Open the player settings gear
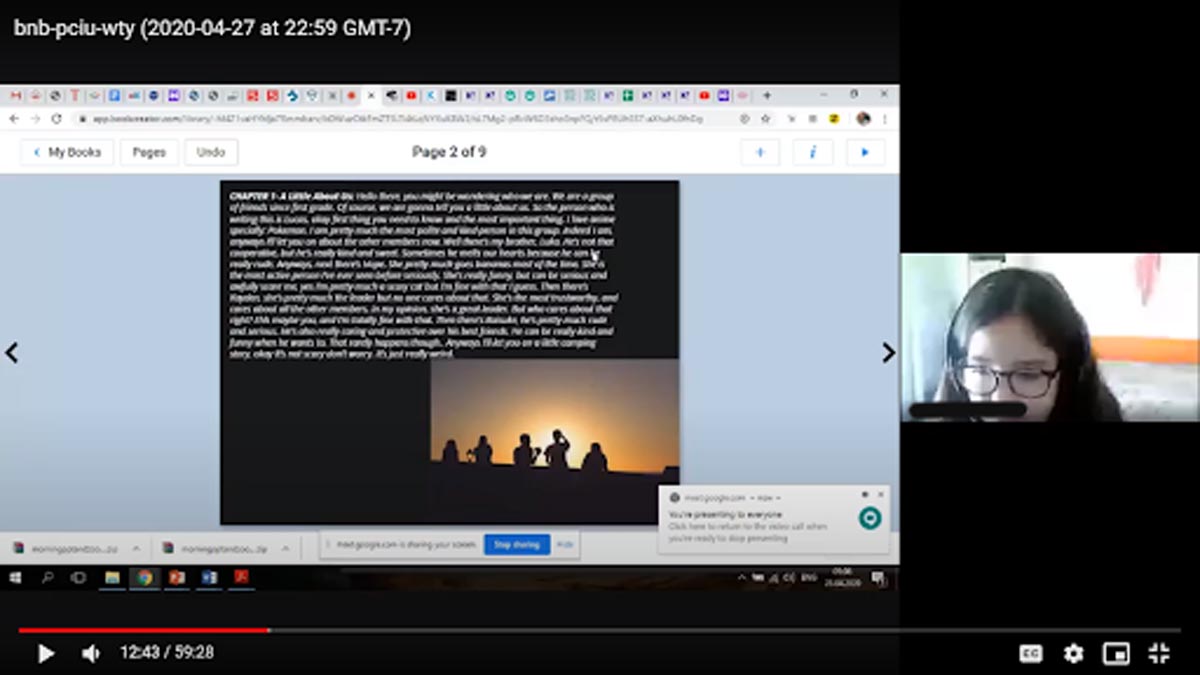The image size is (1200, 675). (x=1073, y=653)
